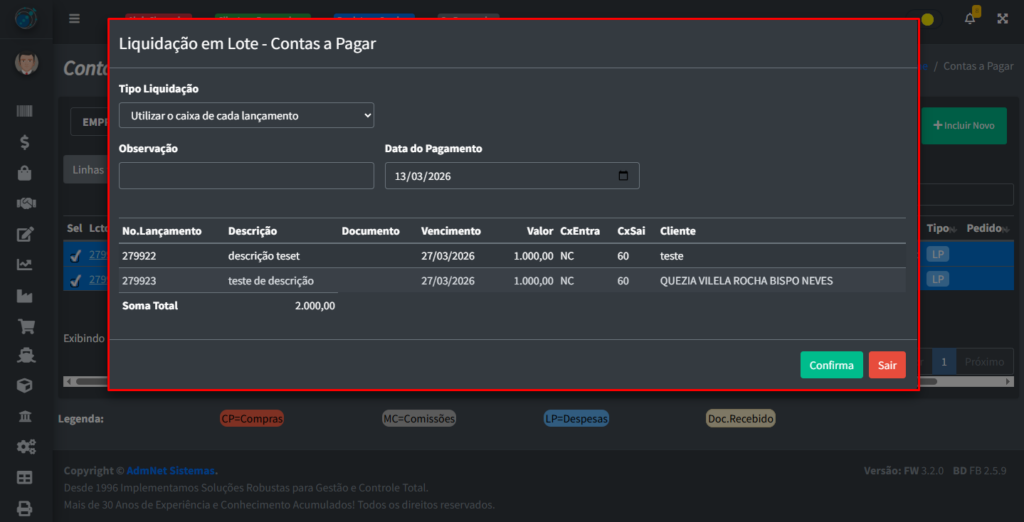Uncheck the first row selection checkbox
1024x522 pixels.
[75, 255]
